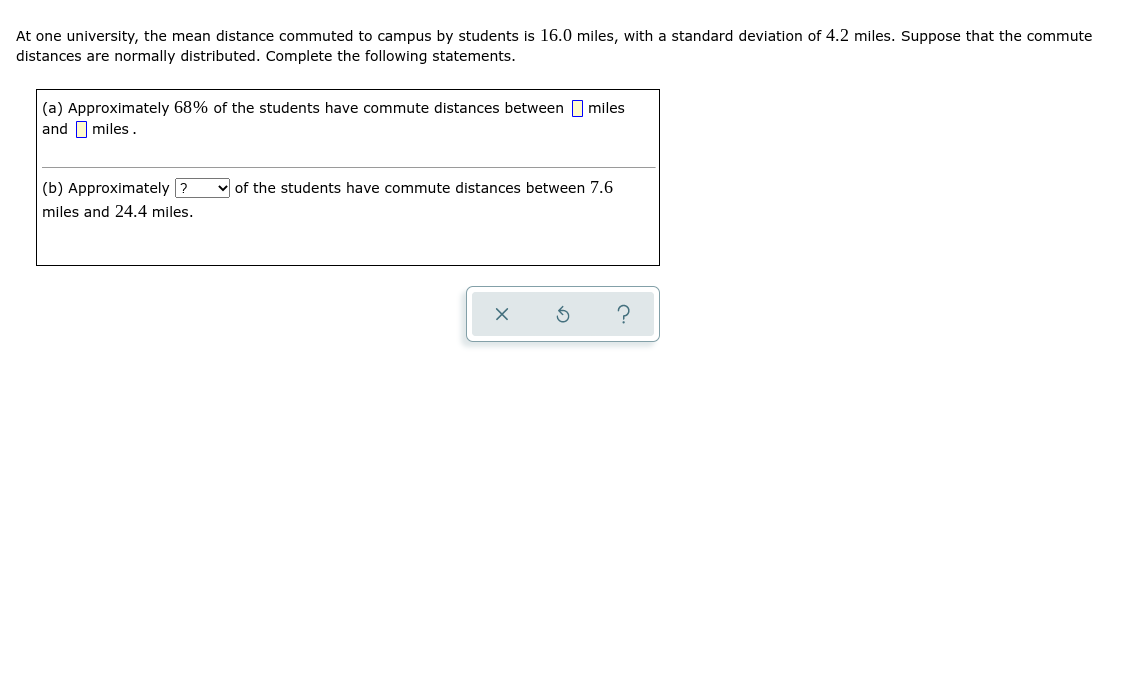Click the '?' placeholder inside the combo box
The width and height of the screenshot is (1138, 681).
coord(184,188)
